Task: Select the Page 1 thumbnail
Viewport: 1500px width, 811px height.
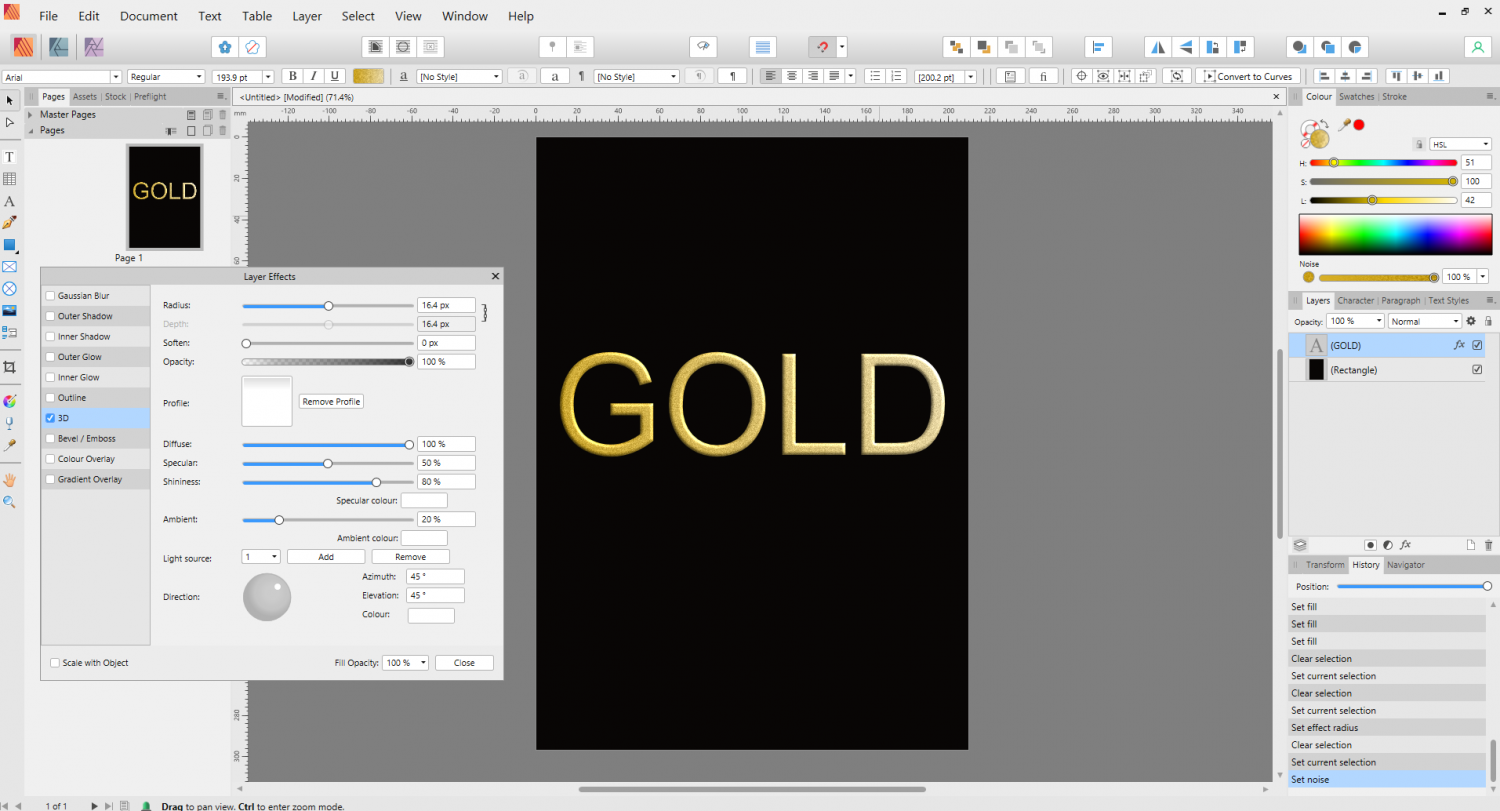Action: click(x=164, y=196)
